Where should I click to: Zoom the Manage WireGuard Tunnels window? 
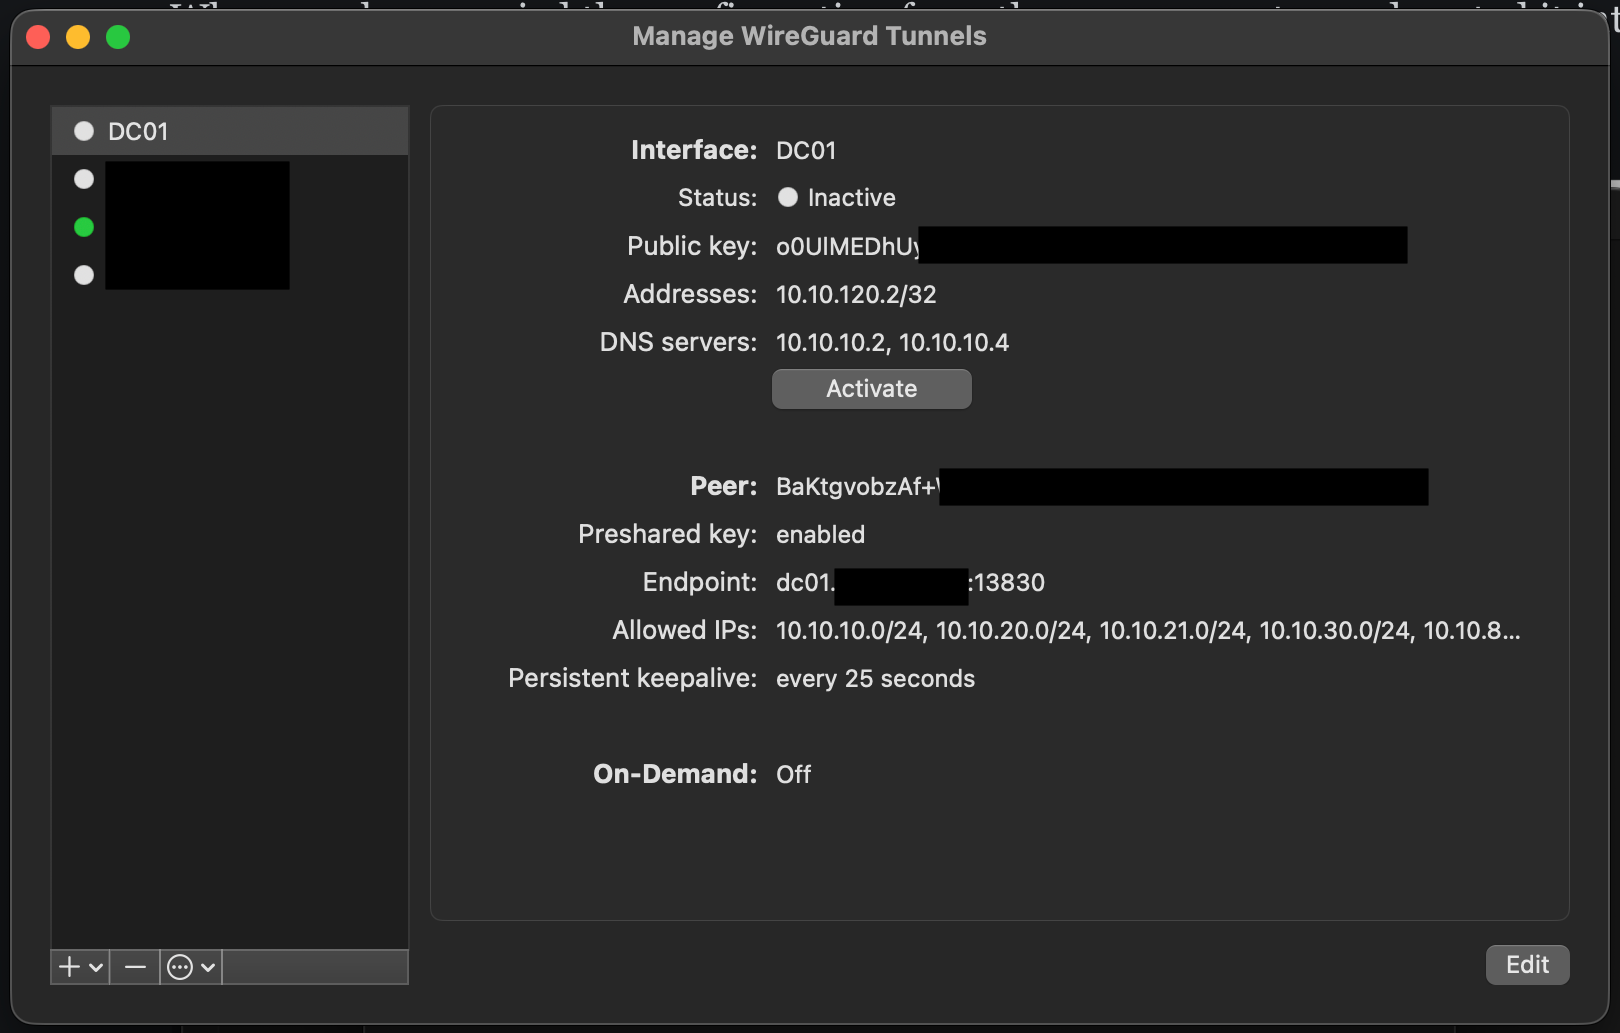(118, 36)
